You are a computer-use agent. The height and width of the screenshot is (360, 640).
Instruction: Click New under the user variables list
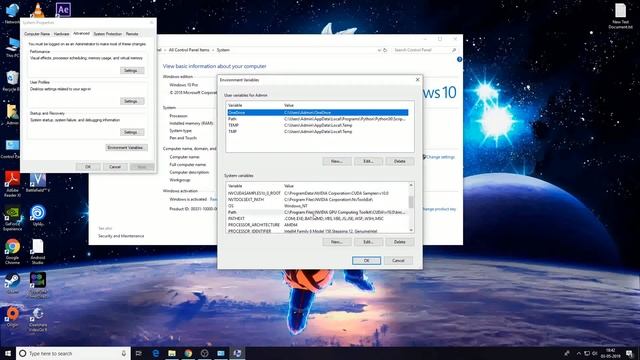(337, 161)
